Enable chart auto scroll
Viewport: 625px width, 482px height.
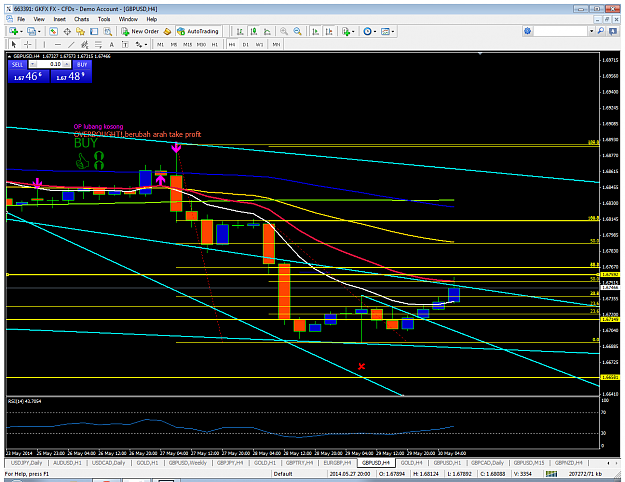pos(315,31)
